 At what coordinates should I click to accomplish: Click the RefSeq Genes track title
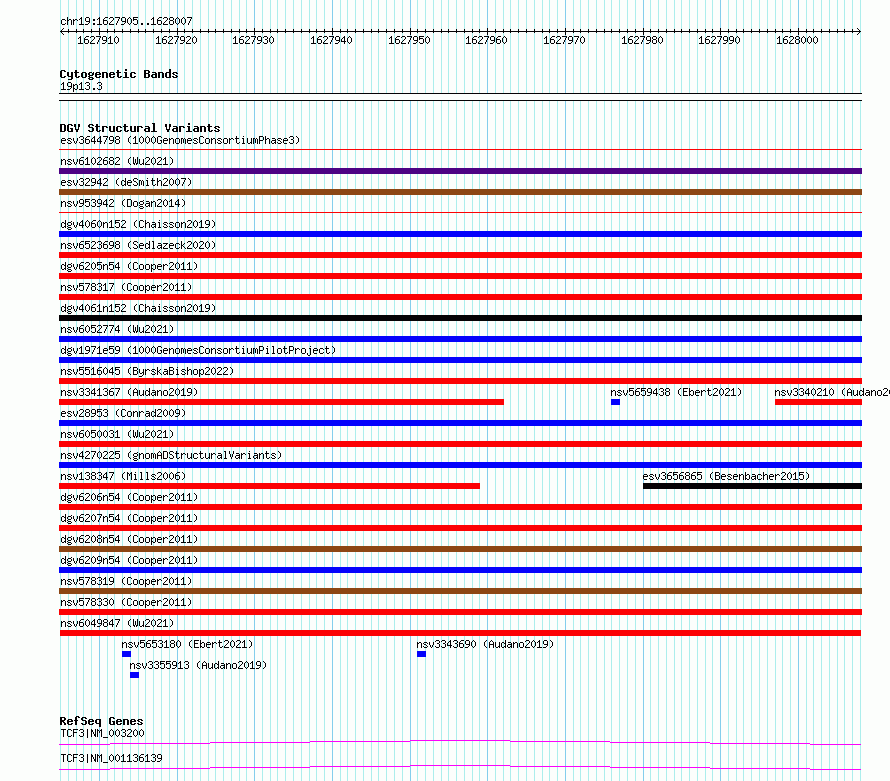101,721
